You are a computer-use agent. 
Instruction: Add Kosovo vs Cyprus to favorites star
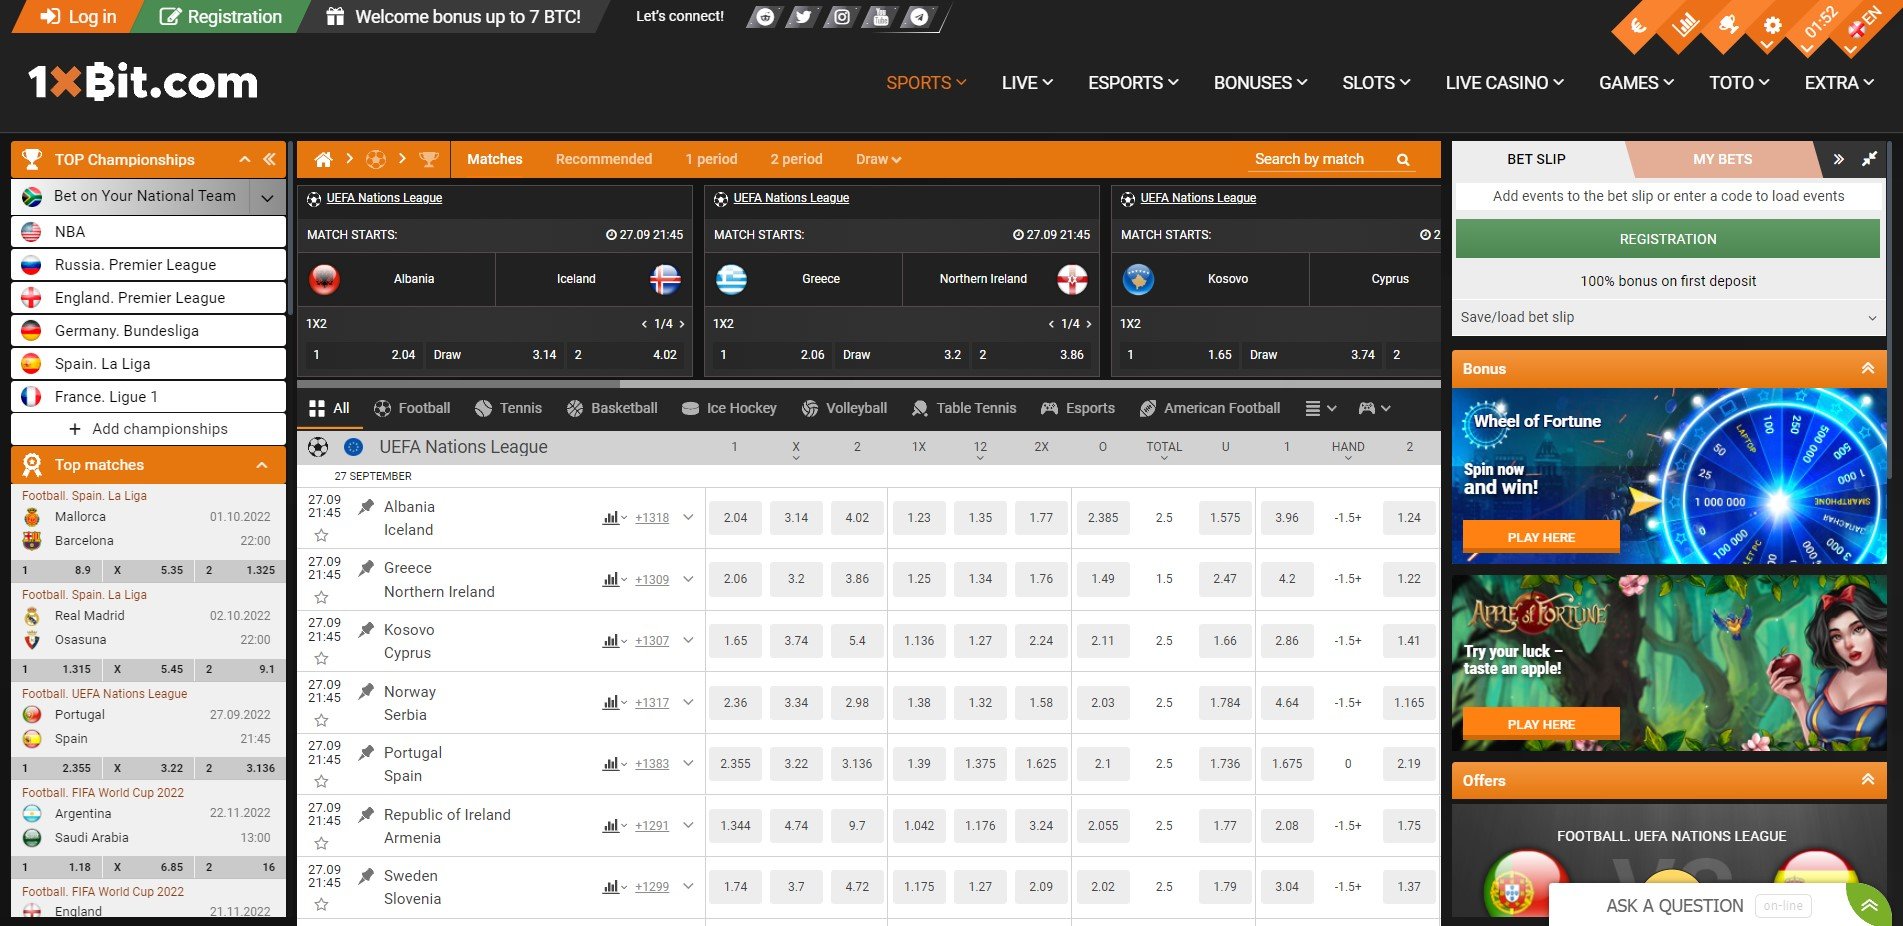click(321, 658)
